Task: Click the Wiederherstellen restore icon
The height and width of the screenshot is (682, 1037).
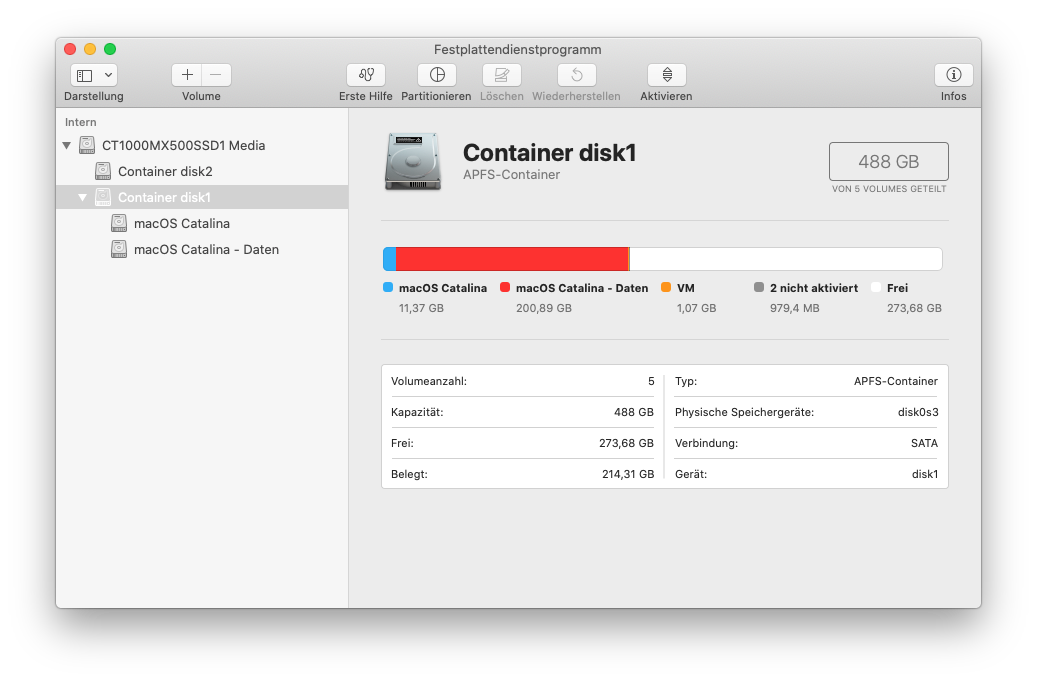Action: point(576,75)
